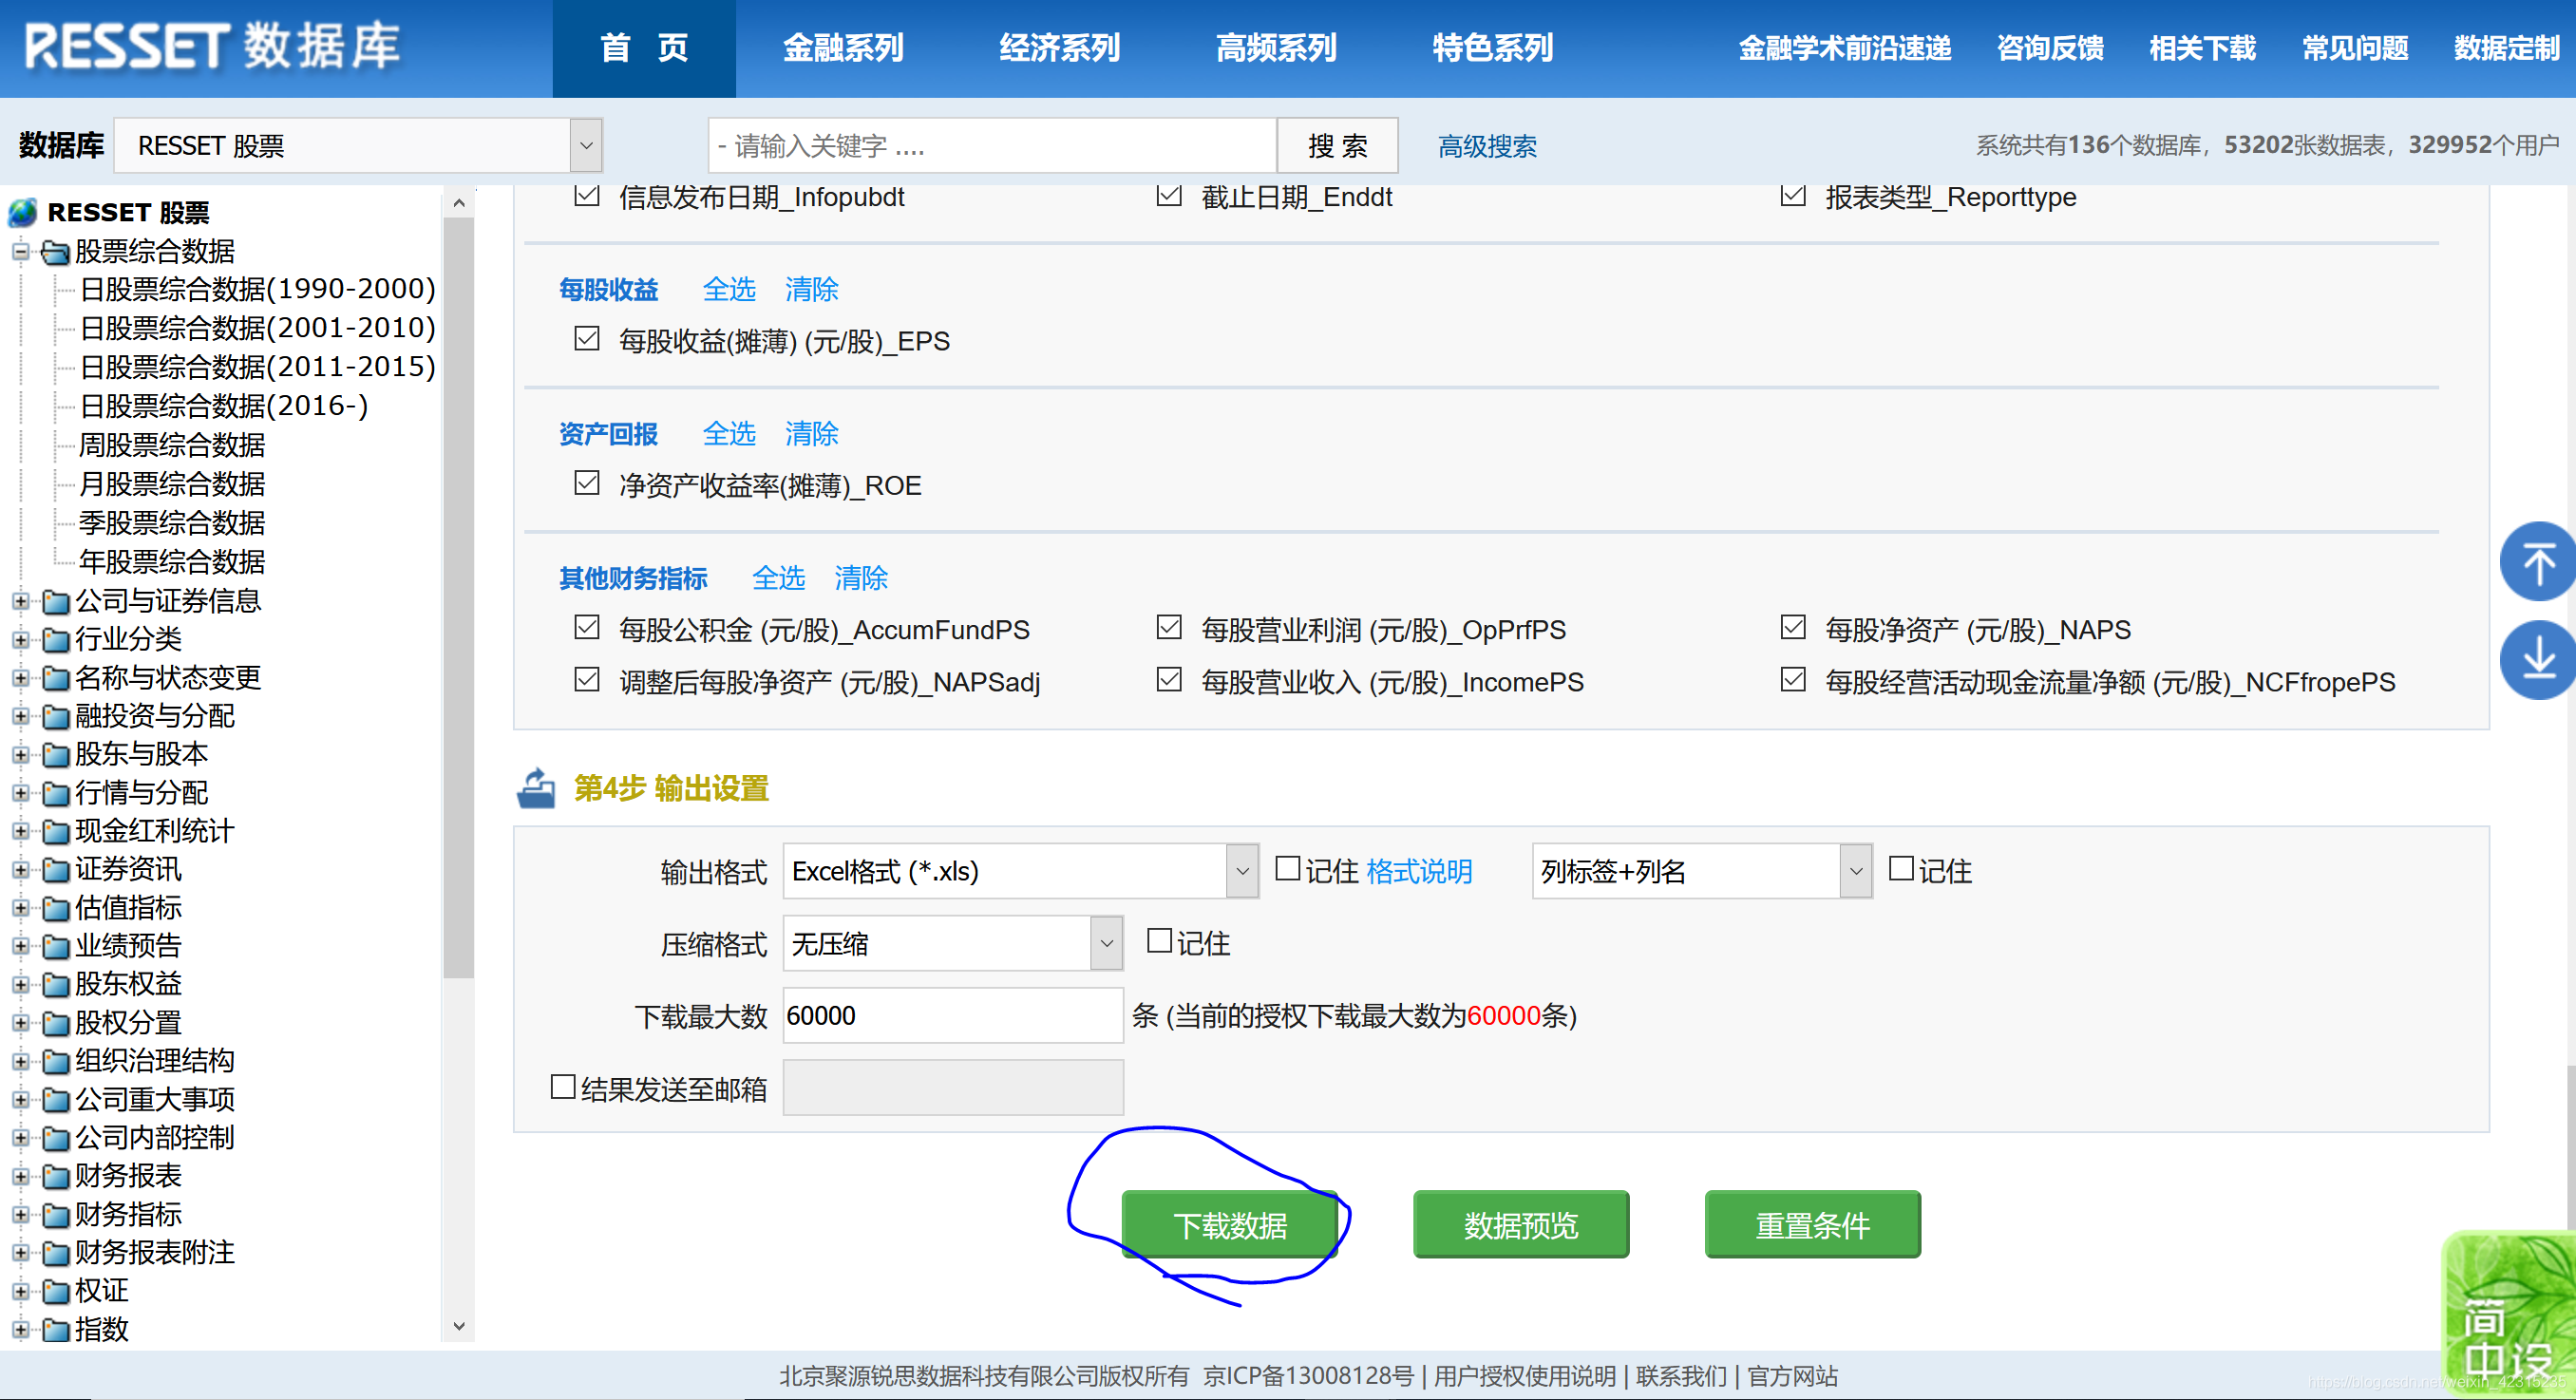The image size is (2576, 1400).
Task: Expand the 财务报表 tree node
Action: (20, 1176)
